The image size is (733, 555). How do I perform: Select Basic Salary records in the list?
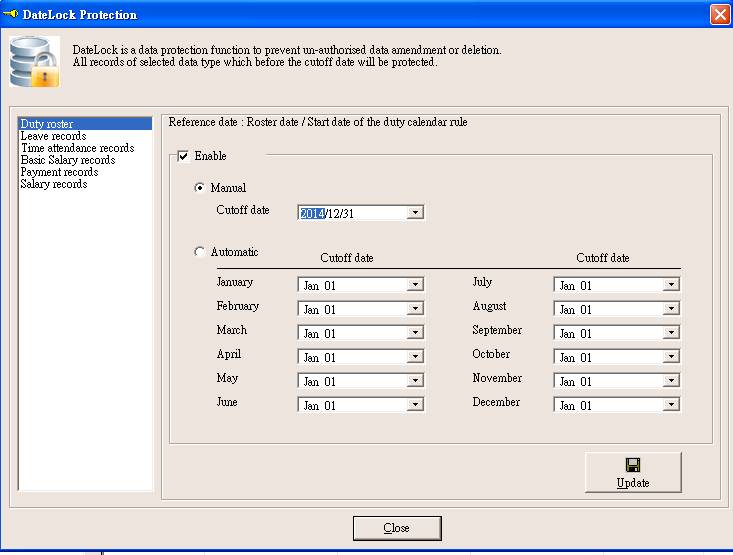tap(85, 160)
